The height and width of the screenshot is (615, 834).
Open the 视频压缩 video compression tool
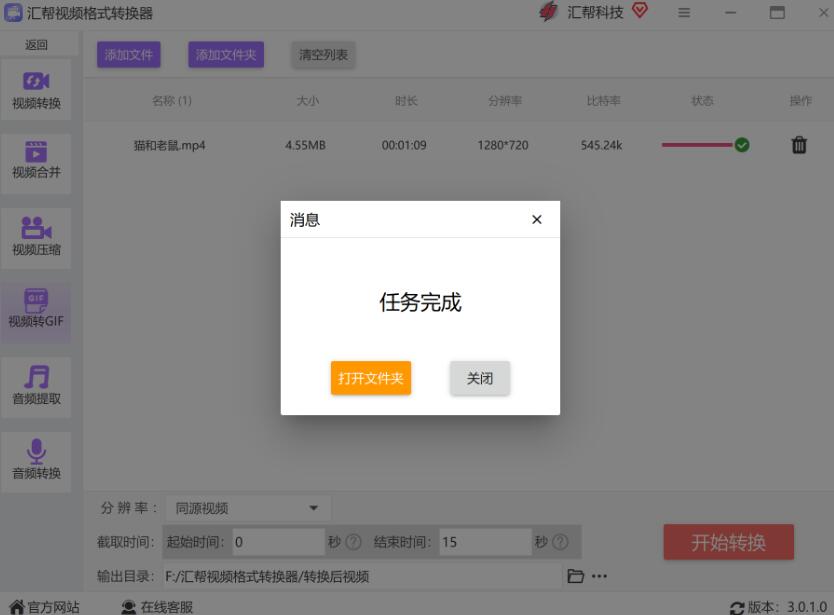point(36,237)
